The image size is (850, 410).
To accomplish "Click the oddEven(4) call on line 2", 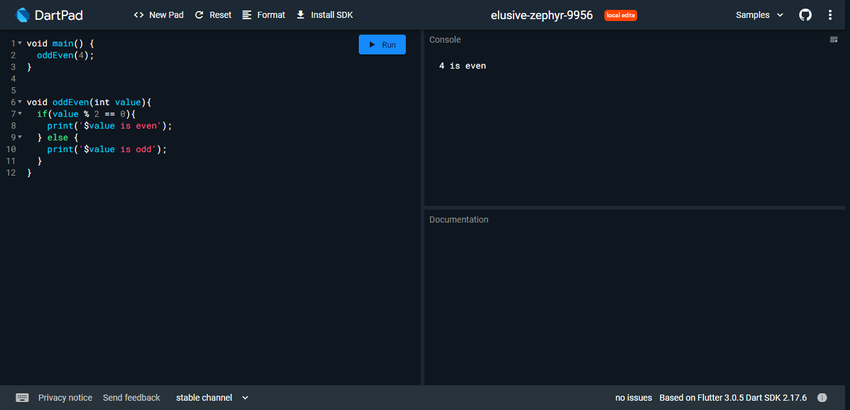I will tap(65, 55).
